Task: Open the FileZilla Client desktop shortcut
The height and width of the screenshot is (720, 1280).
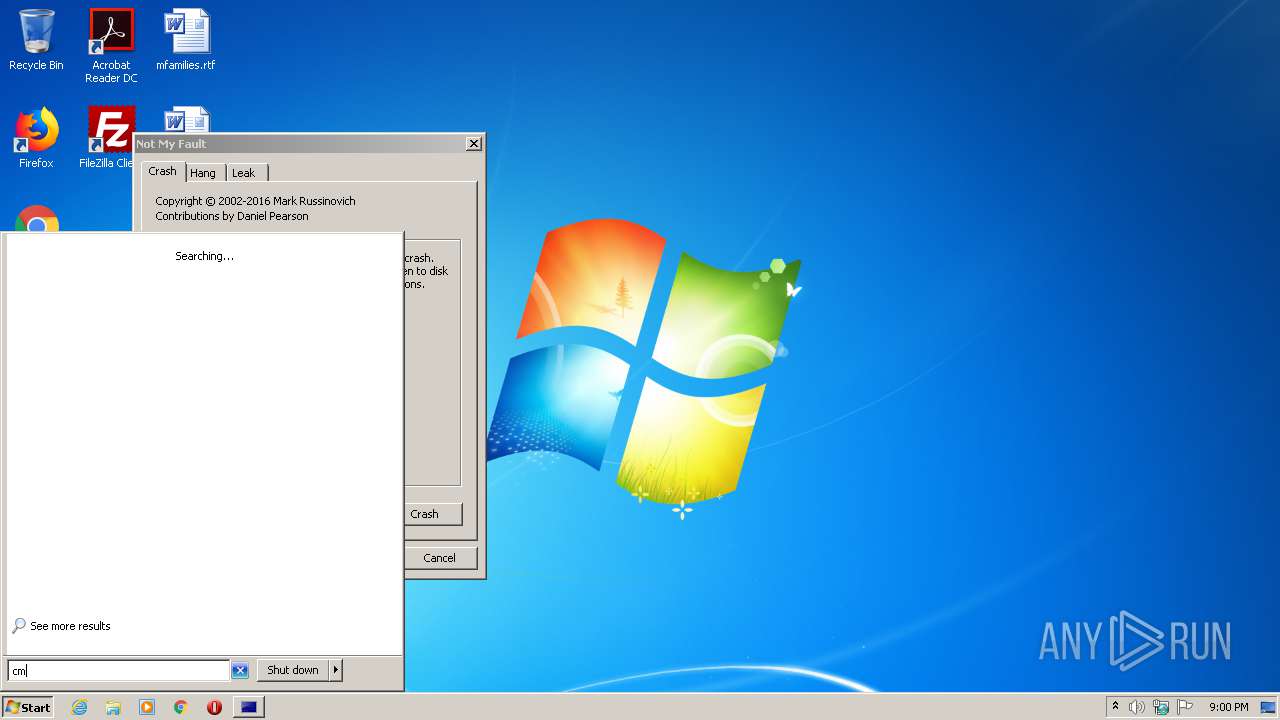Action: click(108, 138)
